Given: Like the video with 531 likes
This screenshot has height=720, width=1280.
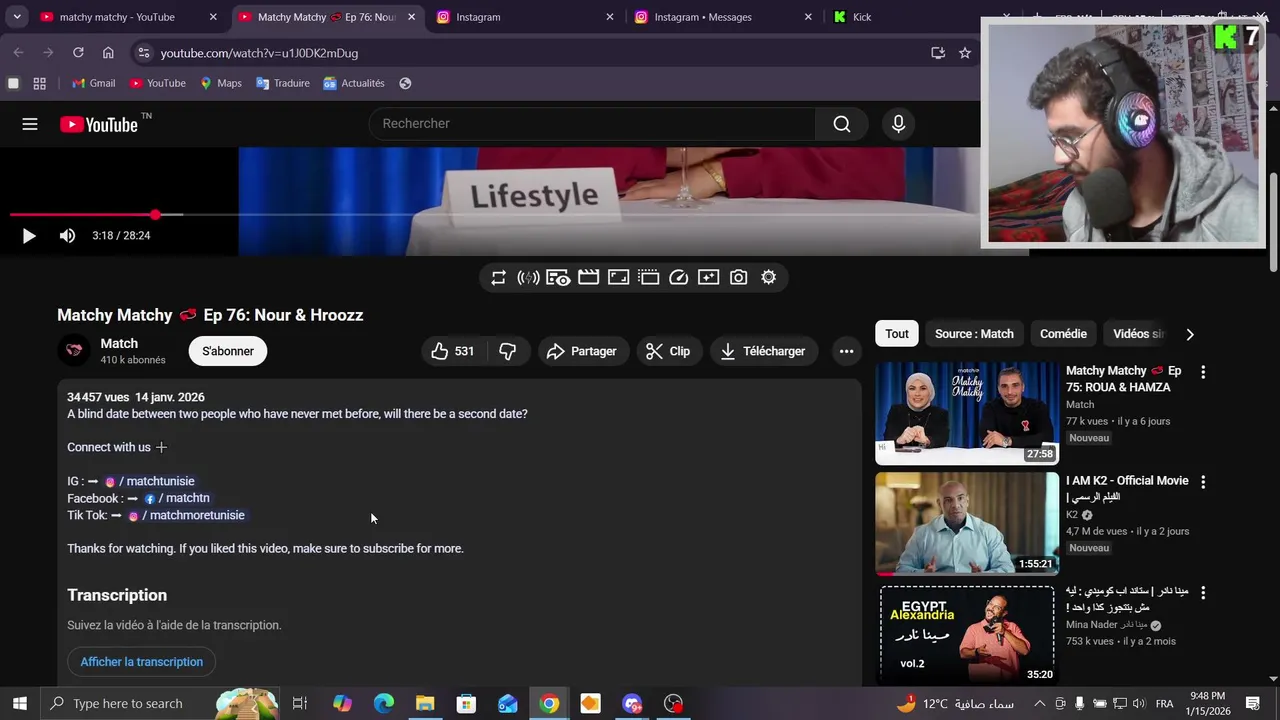Looking at the screenshot, I should point(452,351).
